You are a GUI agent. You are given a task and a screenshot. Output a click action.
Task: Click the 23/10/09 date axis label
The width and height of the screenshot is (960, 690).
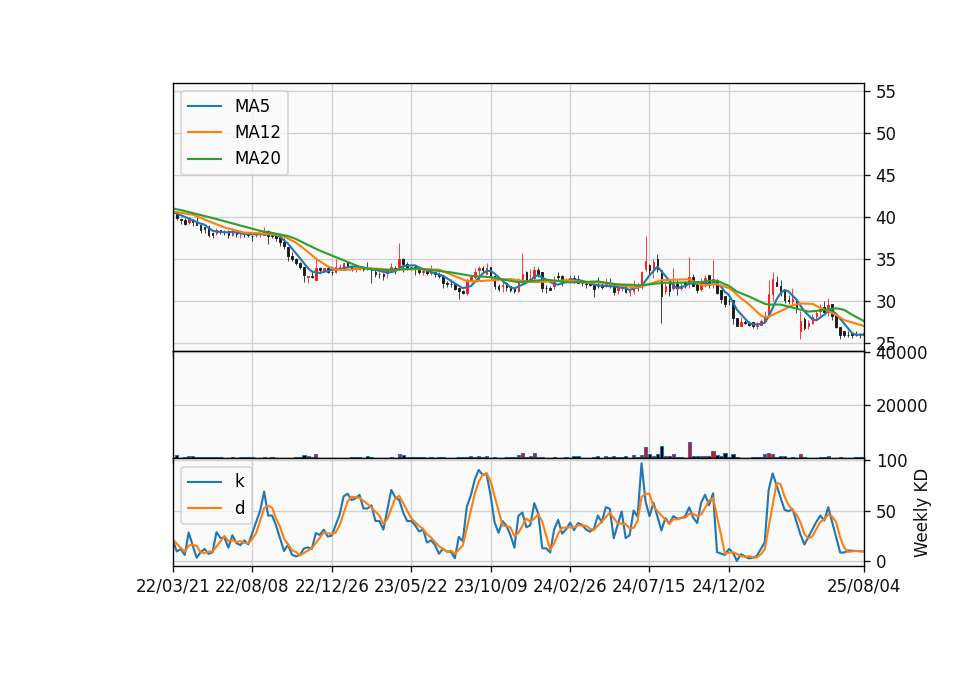(490, 586)
